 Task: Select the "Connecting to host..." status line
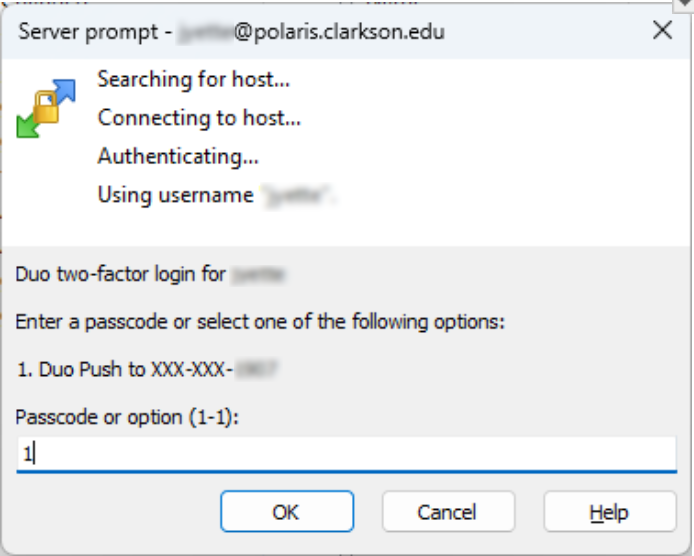199,117
